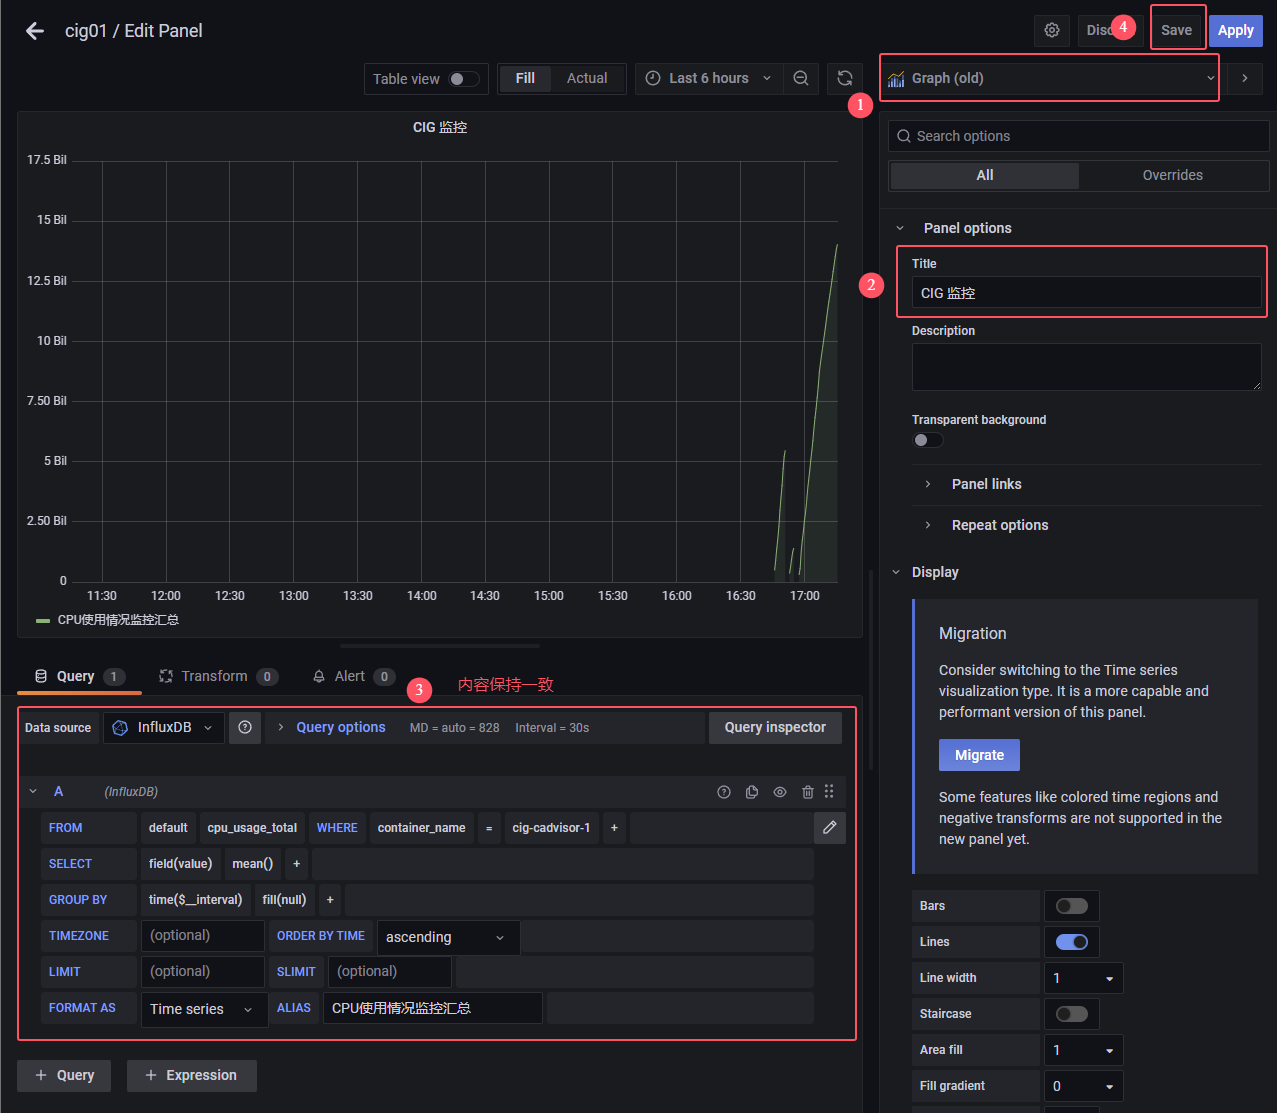The height and width of the screenshot is (1113, 1277).
Task: Go back using the arrow icon
Action: coord(35,31)
